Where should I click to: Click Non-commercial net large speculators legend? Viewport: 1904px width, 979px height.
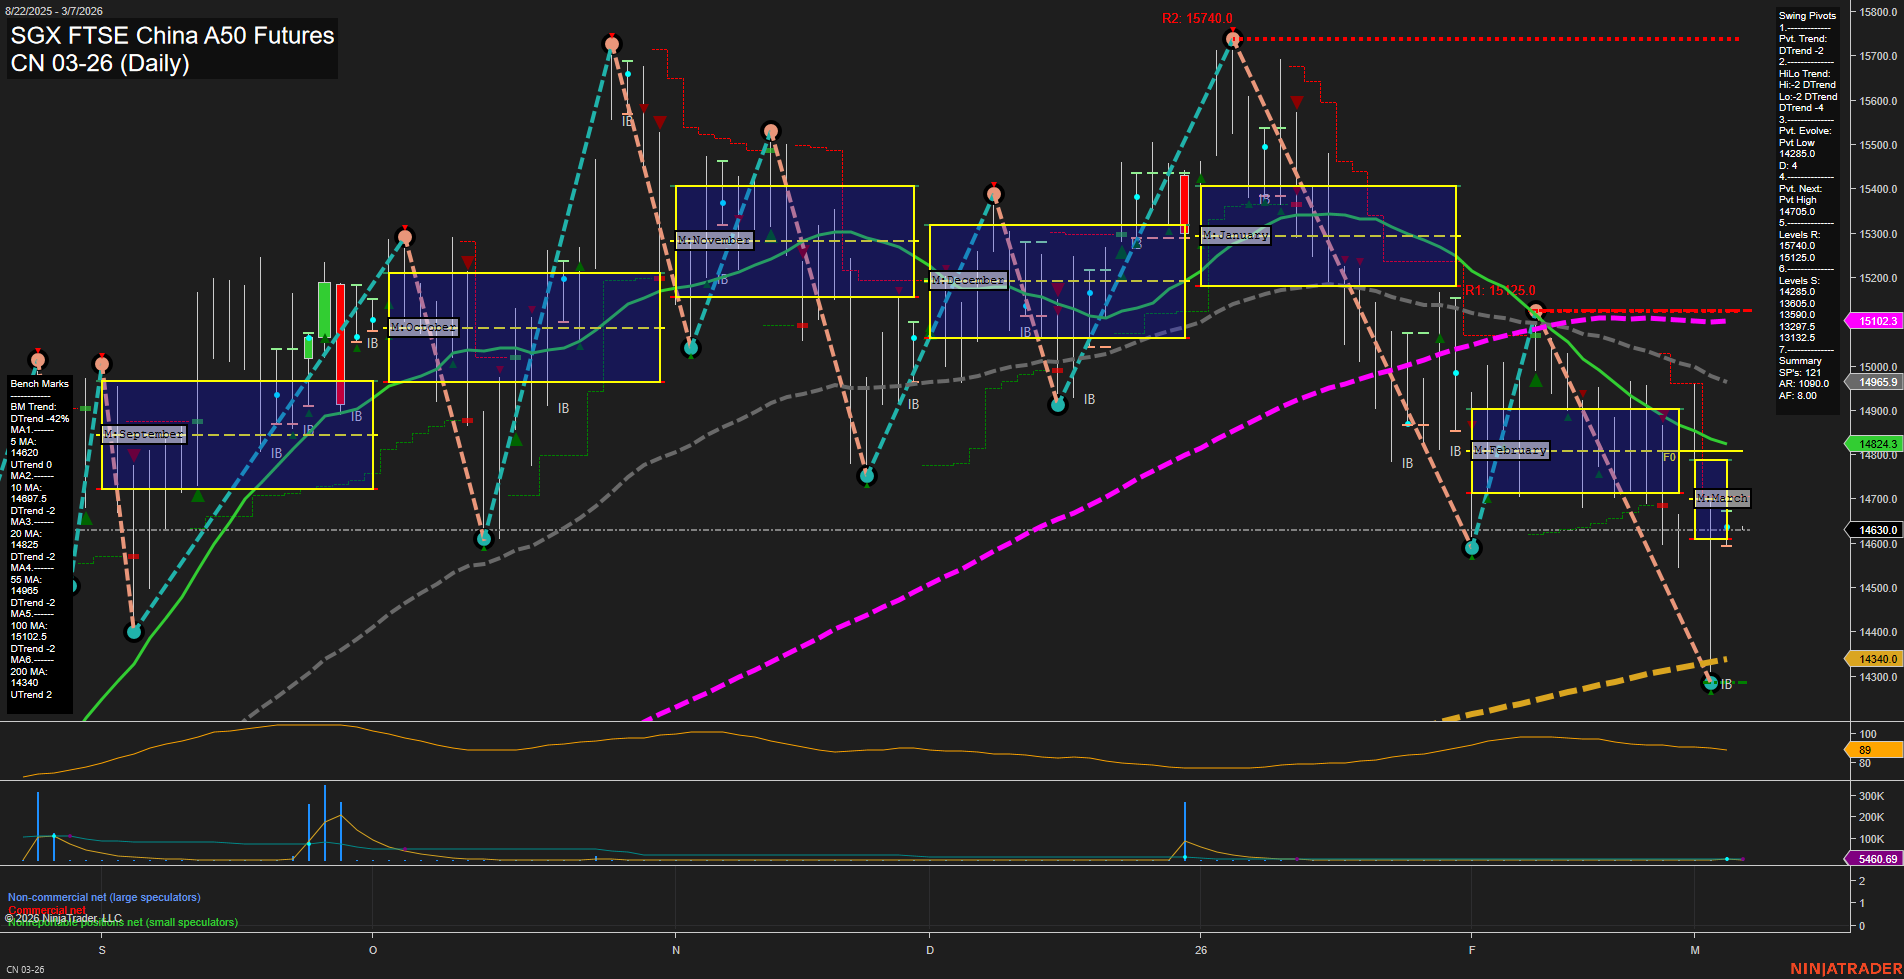pyautogui.click(x=104, y=897)
